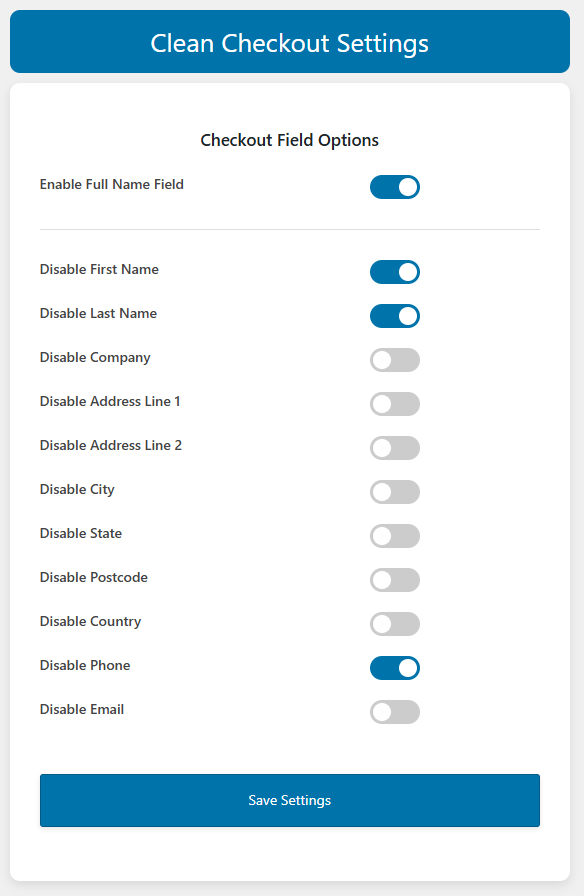This screenshot has height=896, width=584.
Task: Click the Clean Checkout Settings header
Action: 292,43
